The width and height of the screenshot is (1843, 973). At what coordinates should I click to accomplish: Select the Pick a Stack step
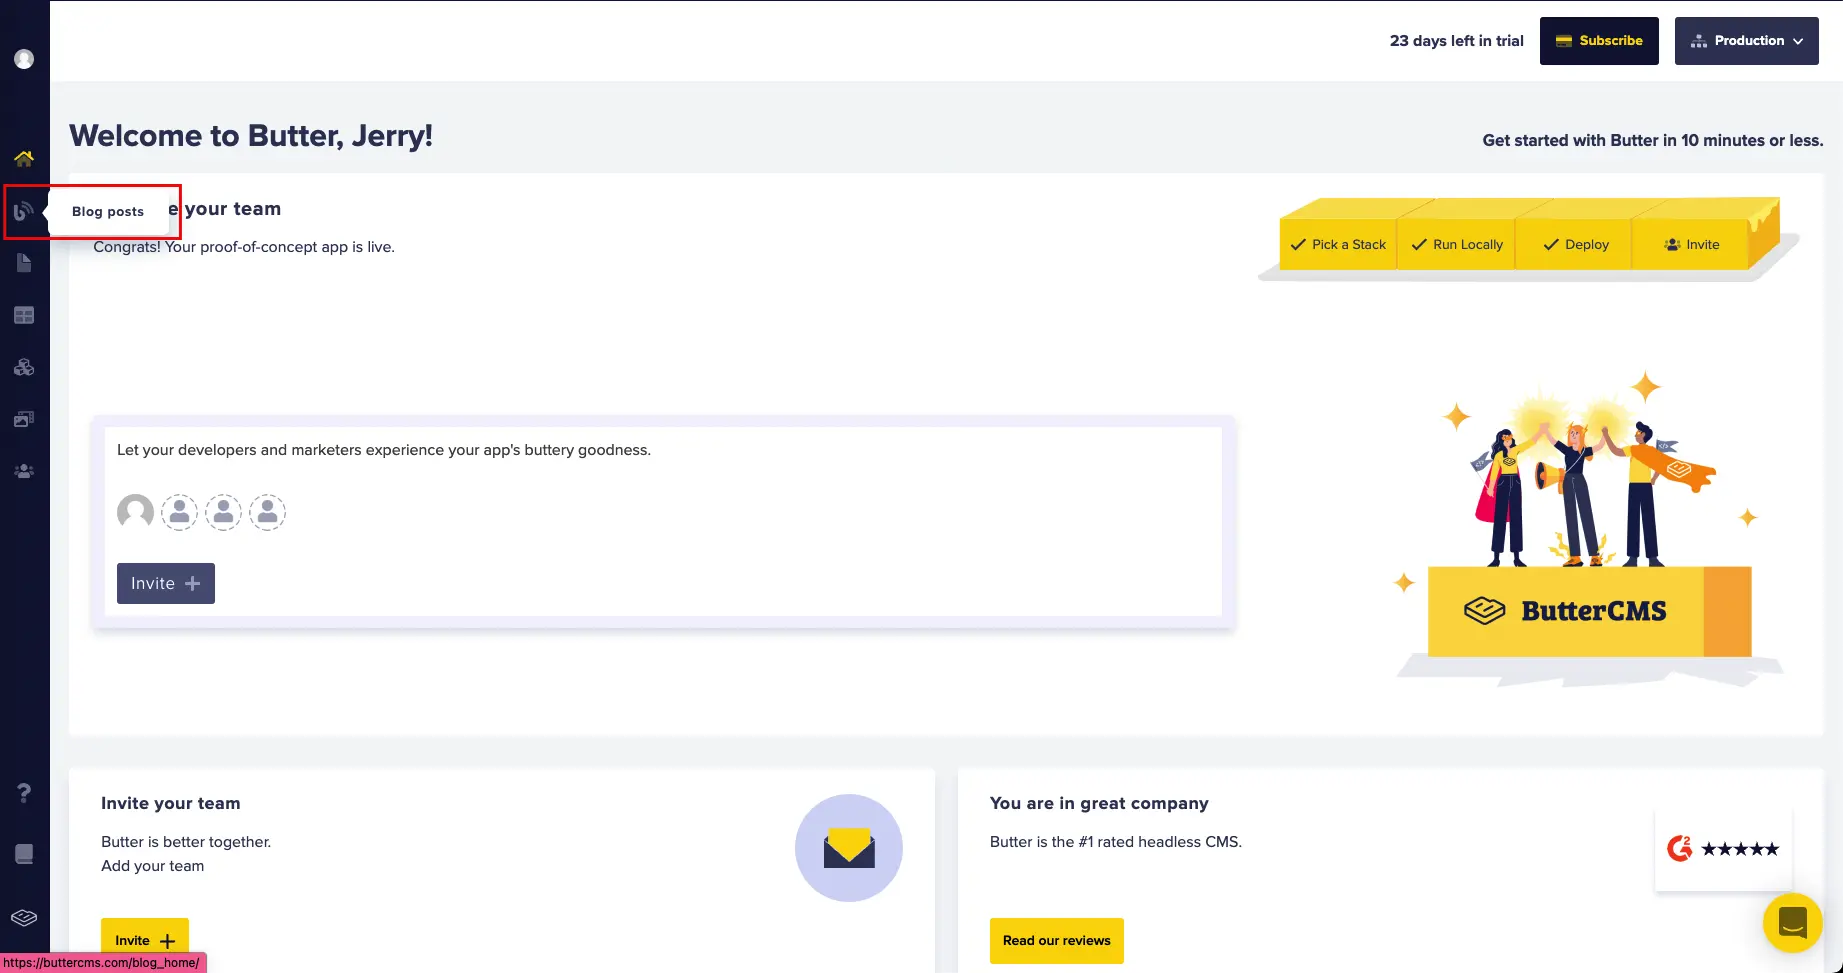point(1338,244)
